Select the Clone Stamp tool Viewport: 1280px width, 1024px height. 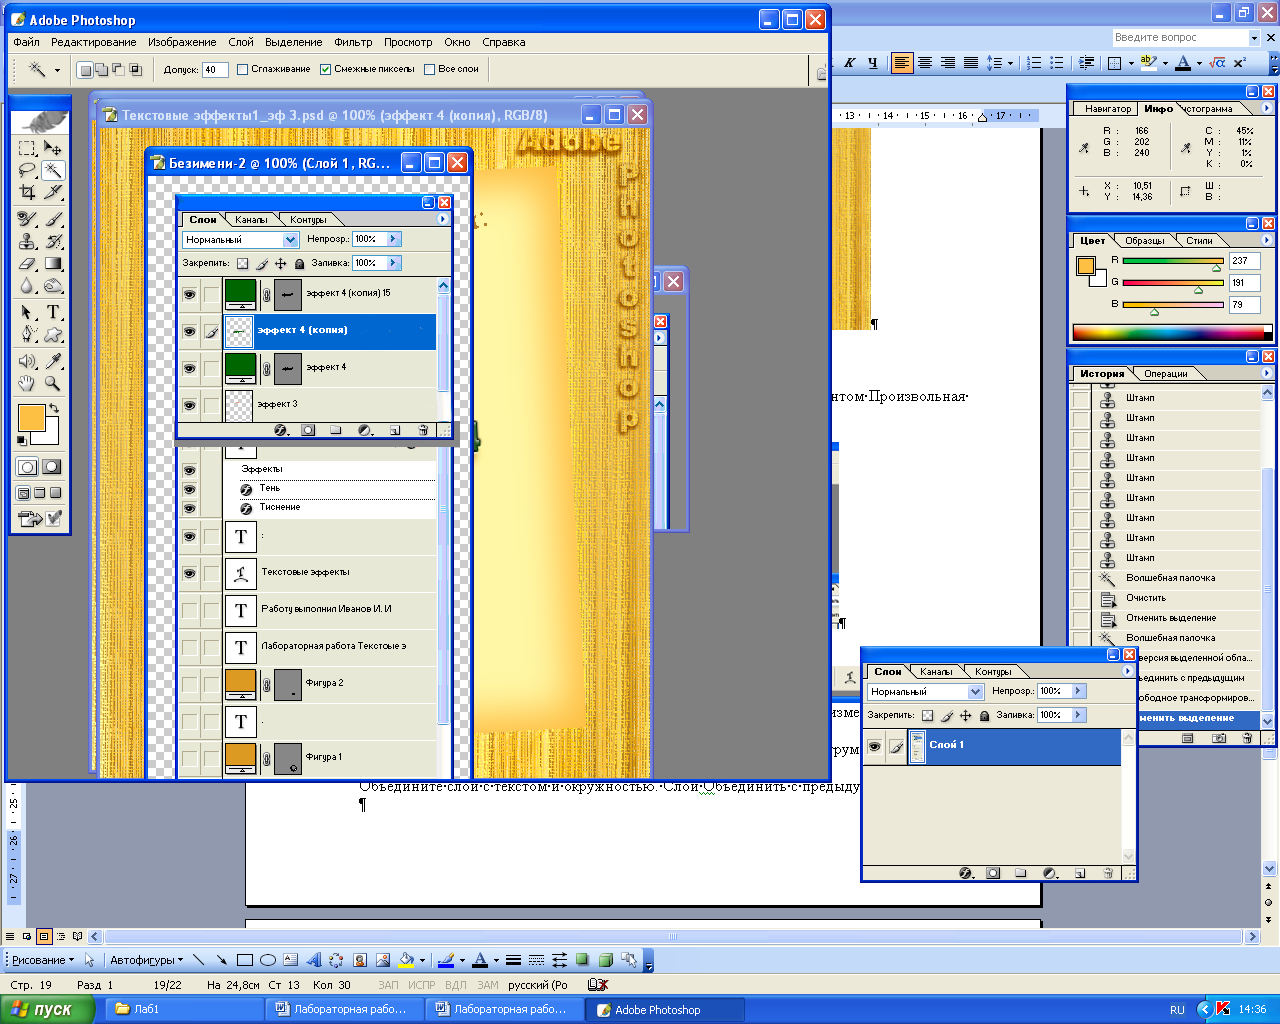(27, 241)
